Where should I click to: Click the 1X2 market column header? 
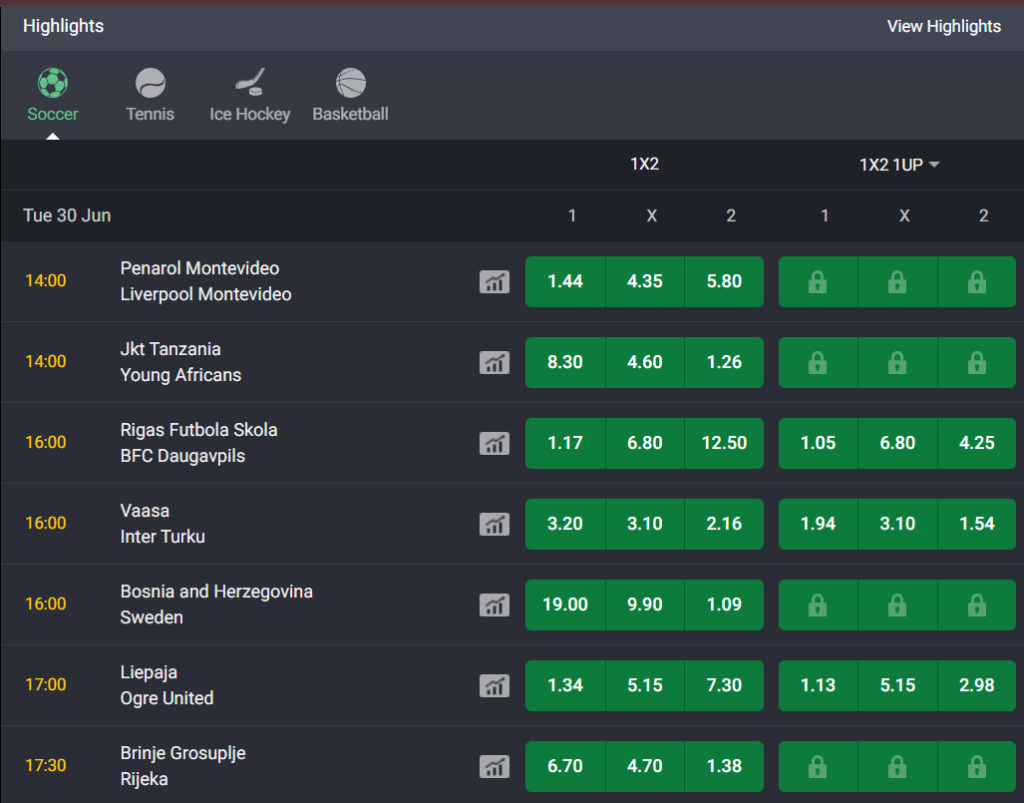point(645,164)
